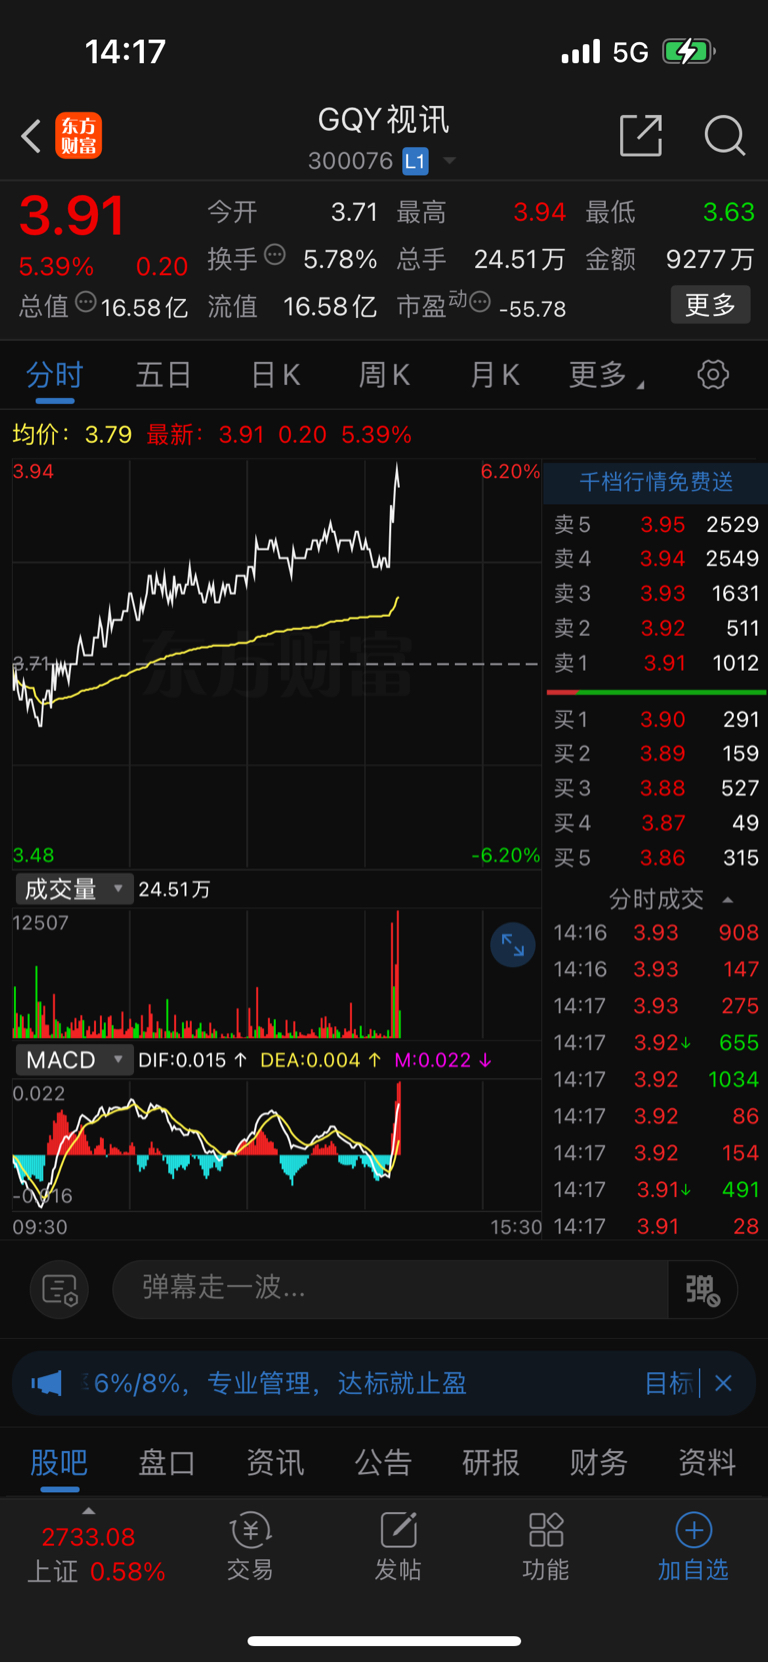Tap the 总值 info circle icon
Image resolution: width=768 pixels, height=1663 pixels.
tap(86, 302)
